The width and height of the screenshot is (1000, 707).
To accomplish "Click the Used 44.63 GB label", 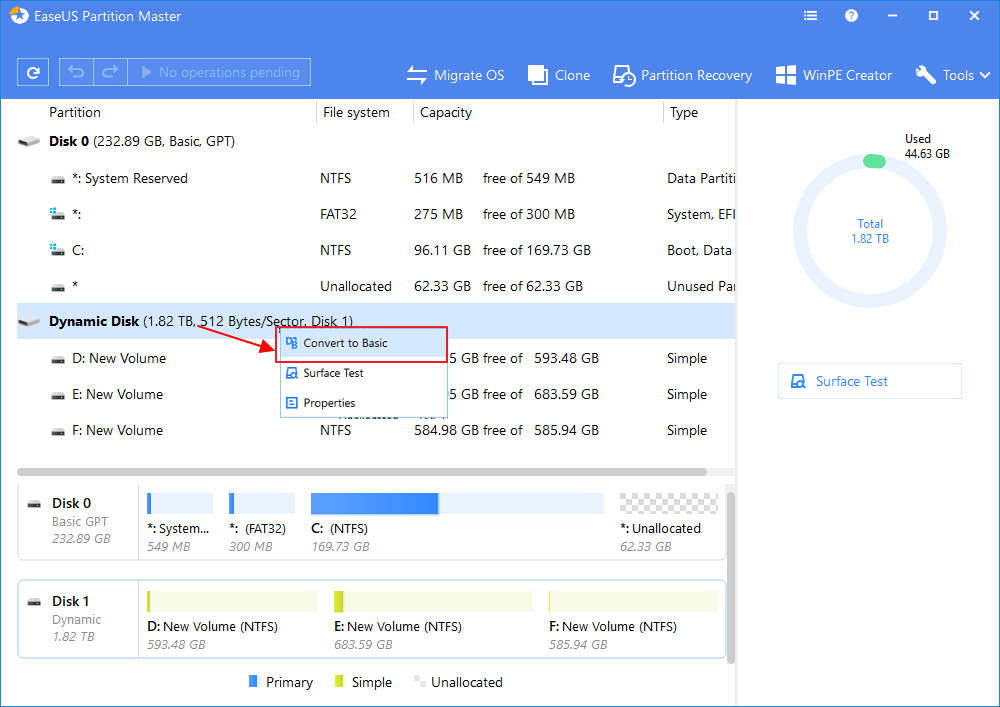I will coord(927,146).
